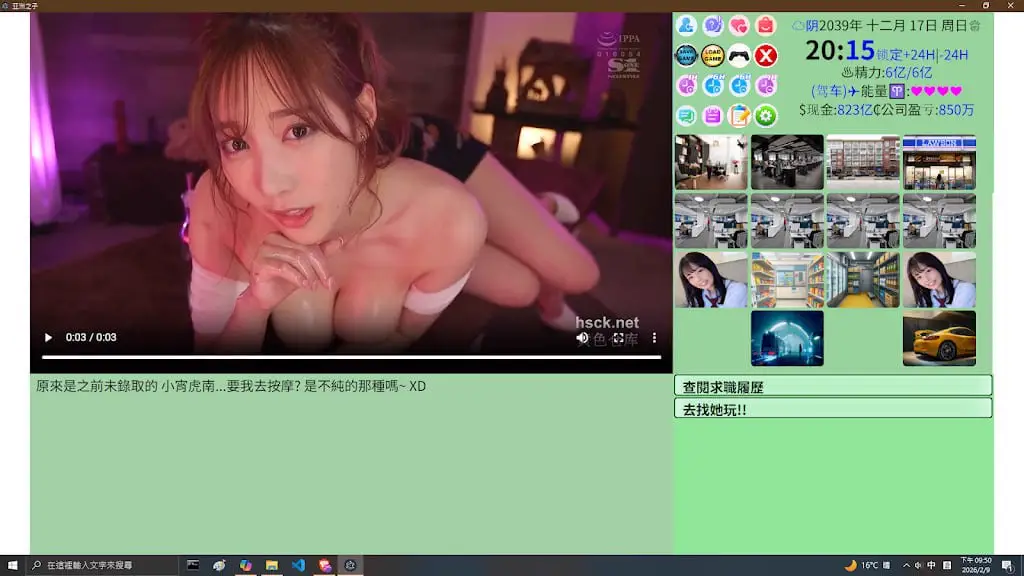Open the taskbar notification center
Viewport: 1024px width, 576px height.
[1008, 566]
